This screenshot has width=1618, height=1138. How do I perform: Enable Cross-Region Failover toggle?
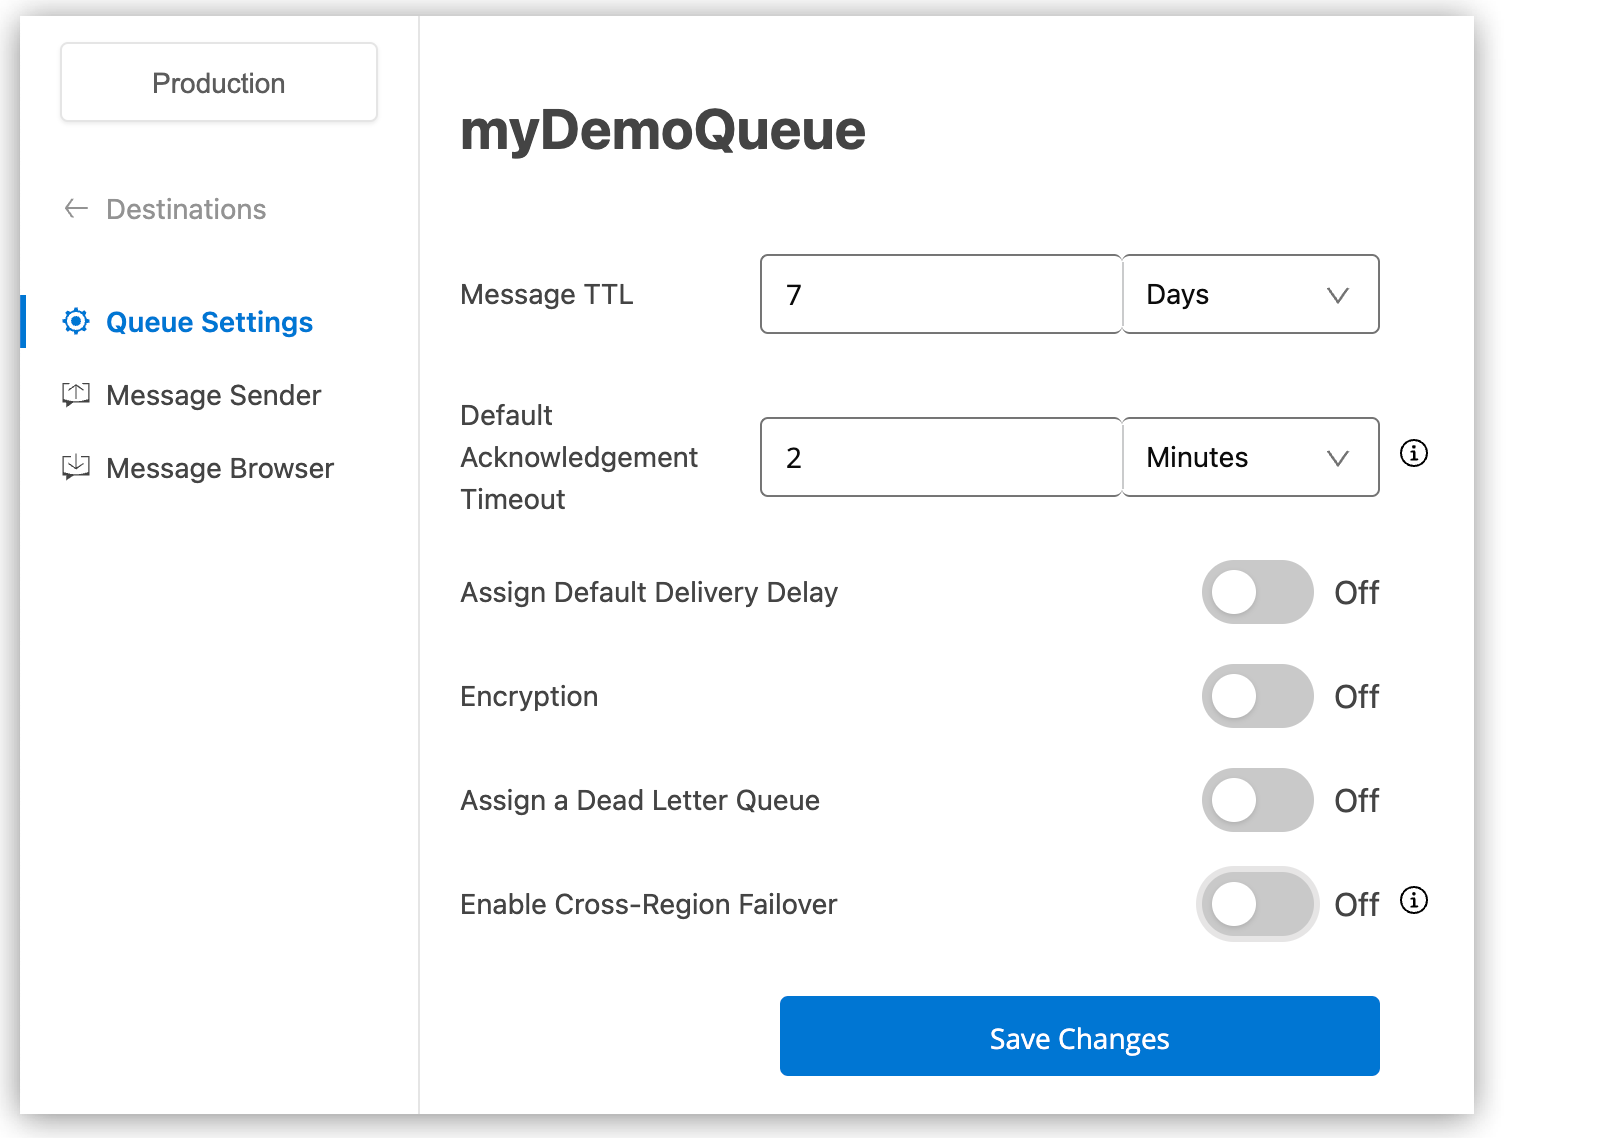(x=1257, y=904)
